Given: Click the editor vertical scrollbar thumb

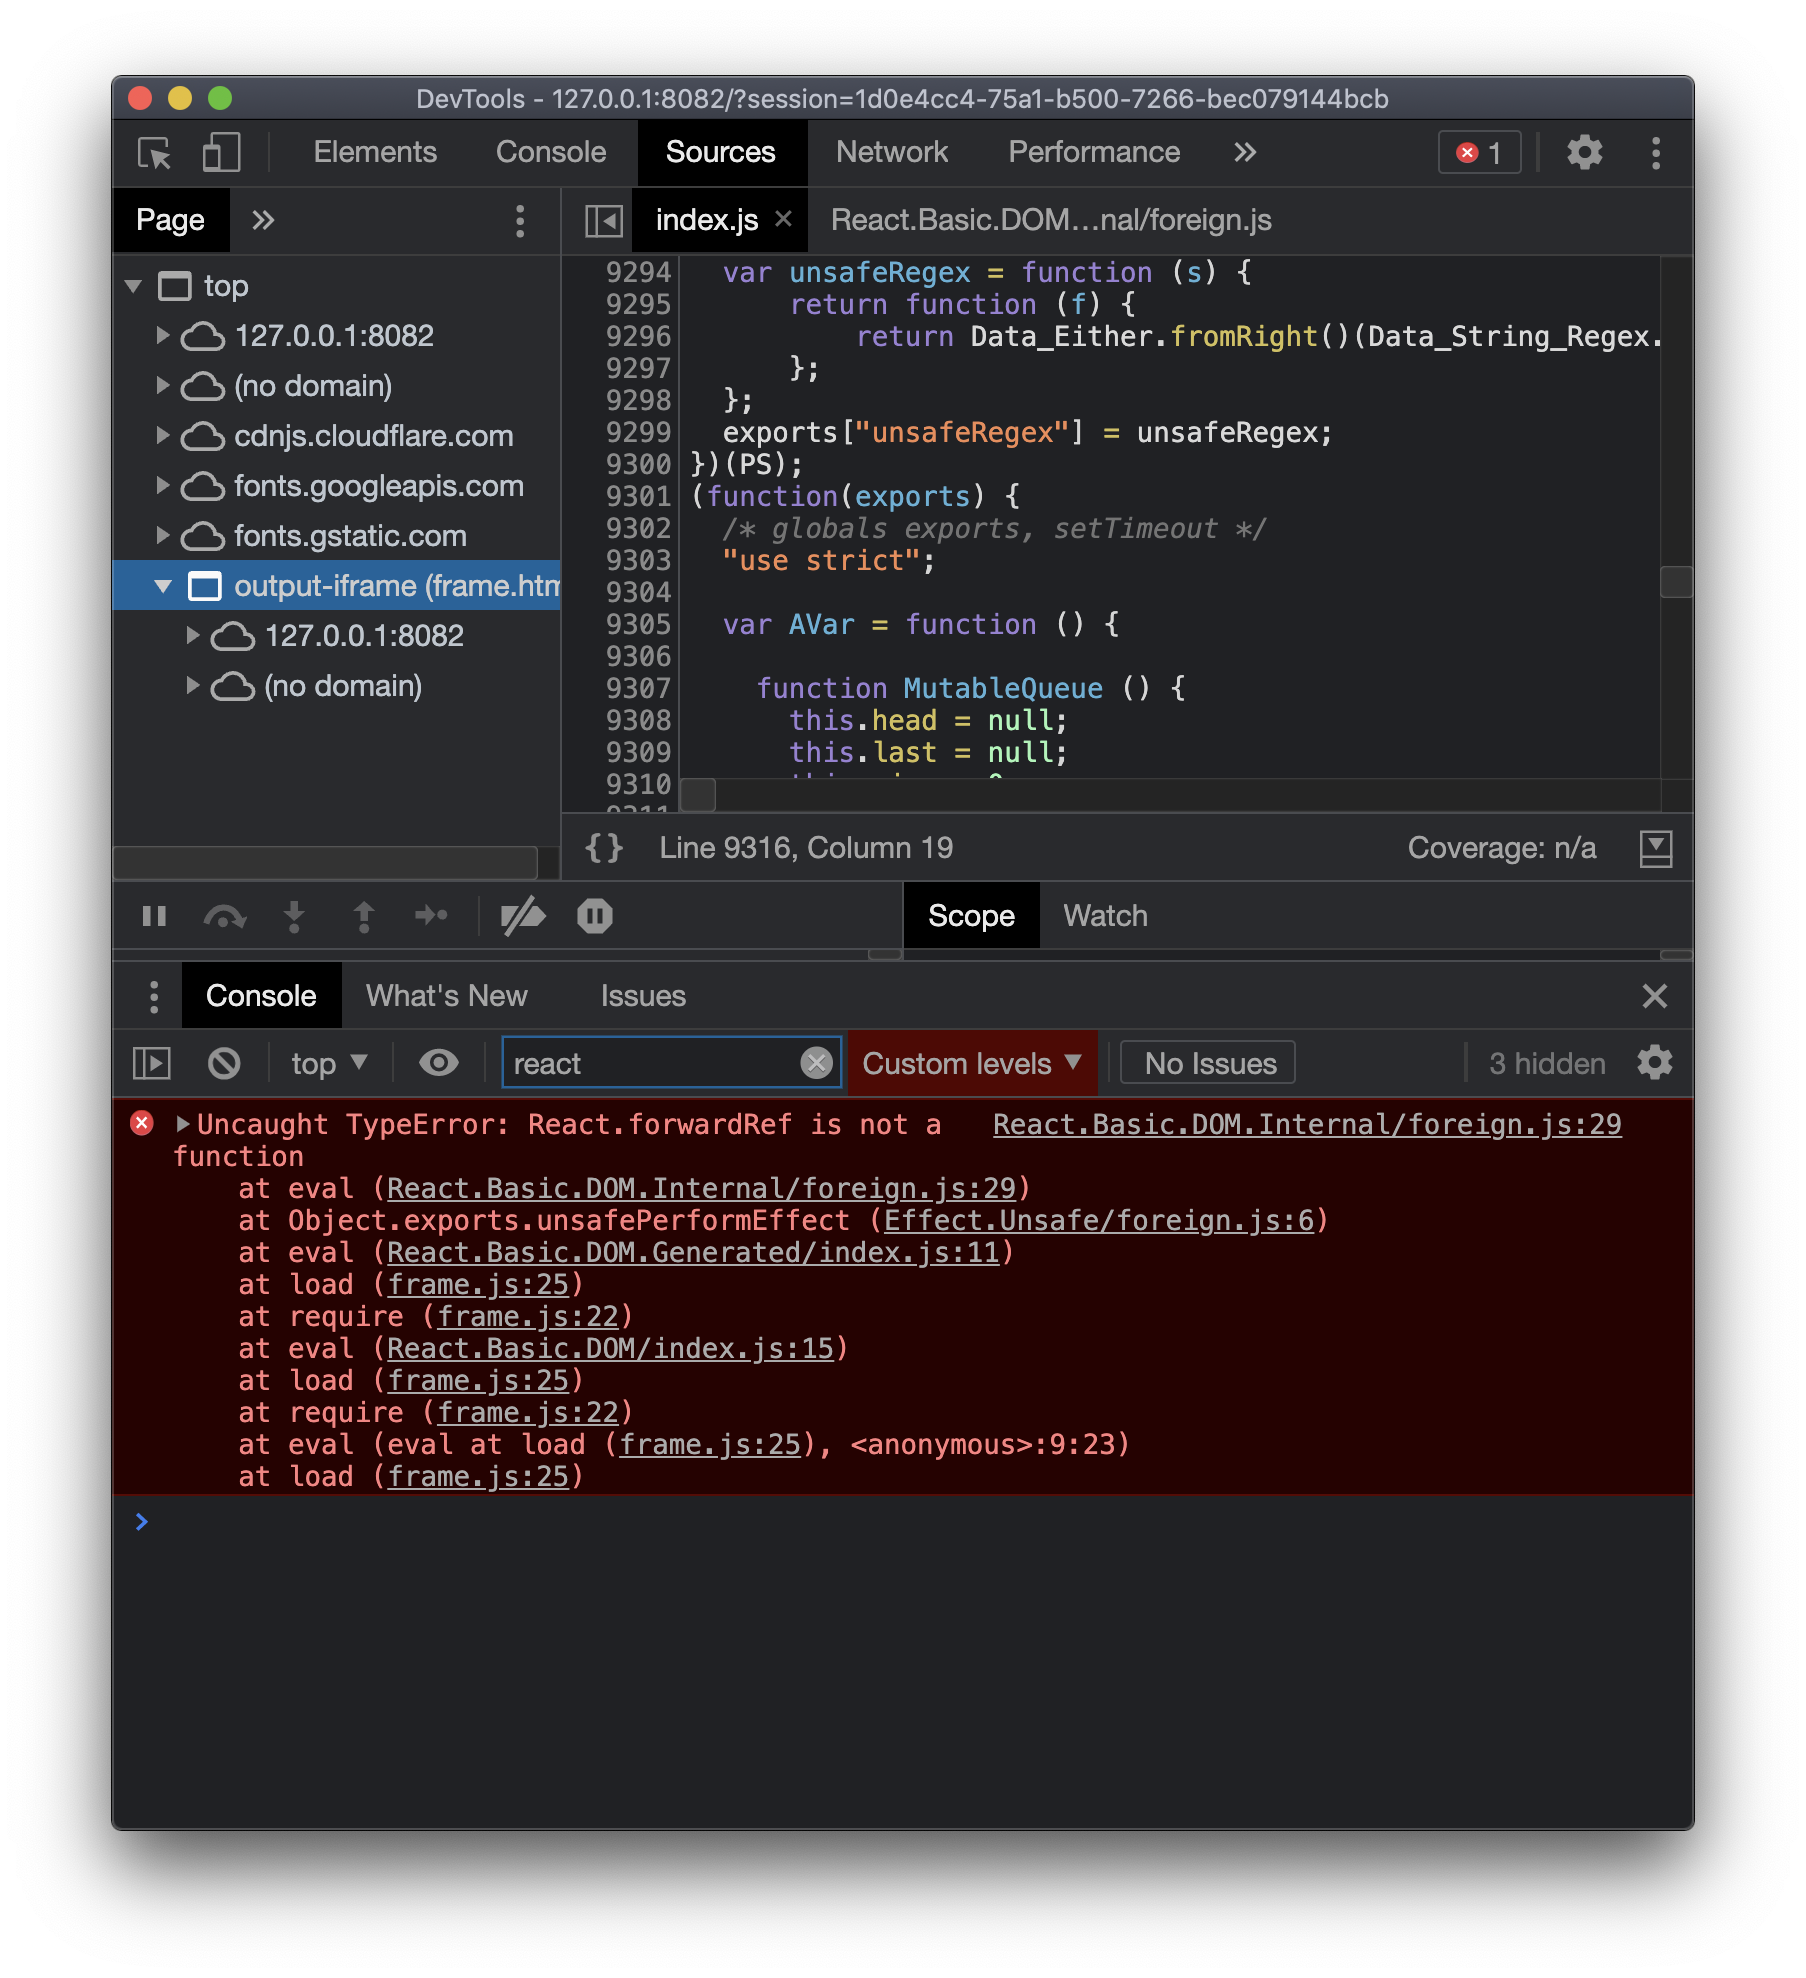Looking at the screenshot, I should tap(1676, 582).
